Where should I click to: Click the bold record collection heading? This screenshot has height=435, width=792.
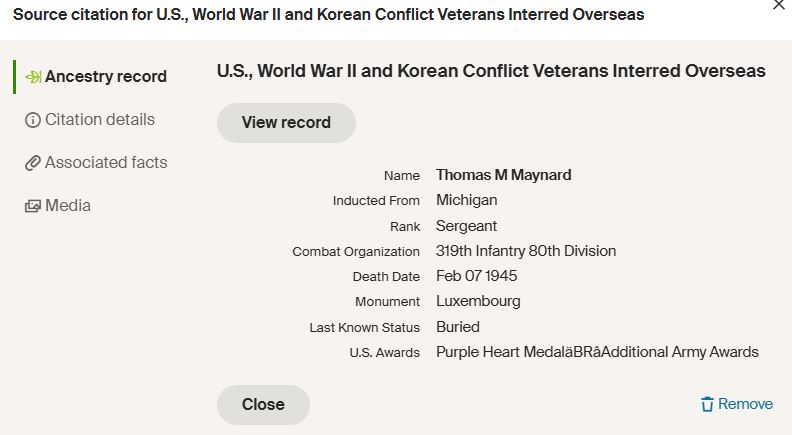click(x=491, y=71)
